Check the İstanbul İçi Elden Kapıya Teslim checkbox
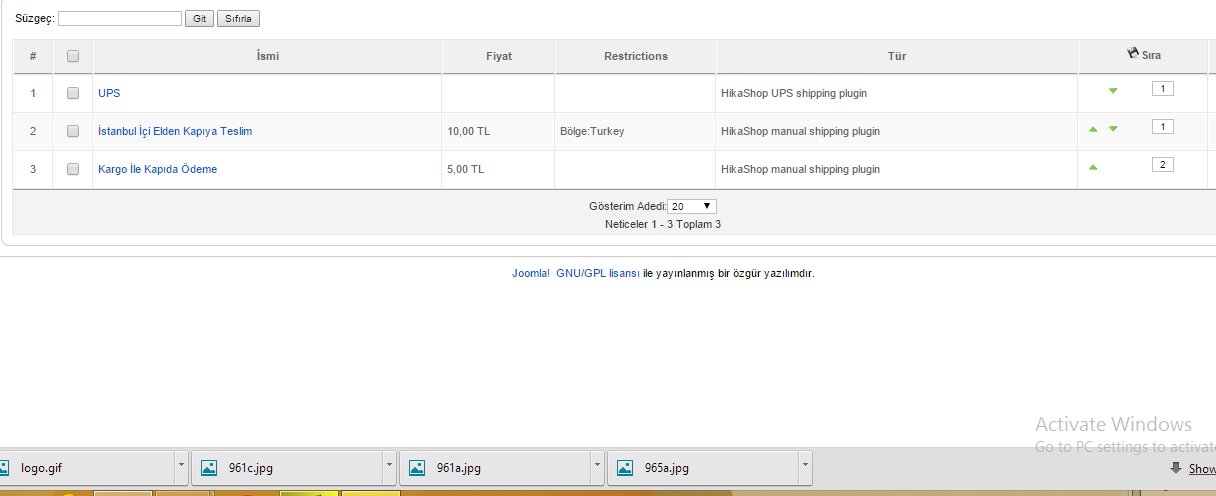 point(73,131)
